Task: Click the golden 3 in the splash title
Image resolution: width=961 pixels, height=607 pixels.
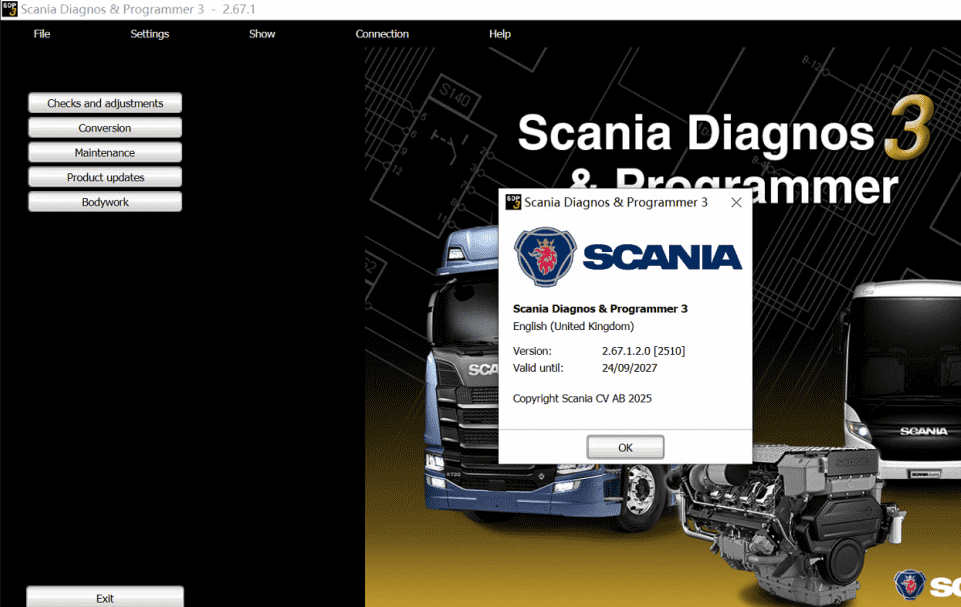Action: (909, 131)
